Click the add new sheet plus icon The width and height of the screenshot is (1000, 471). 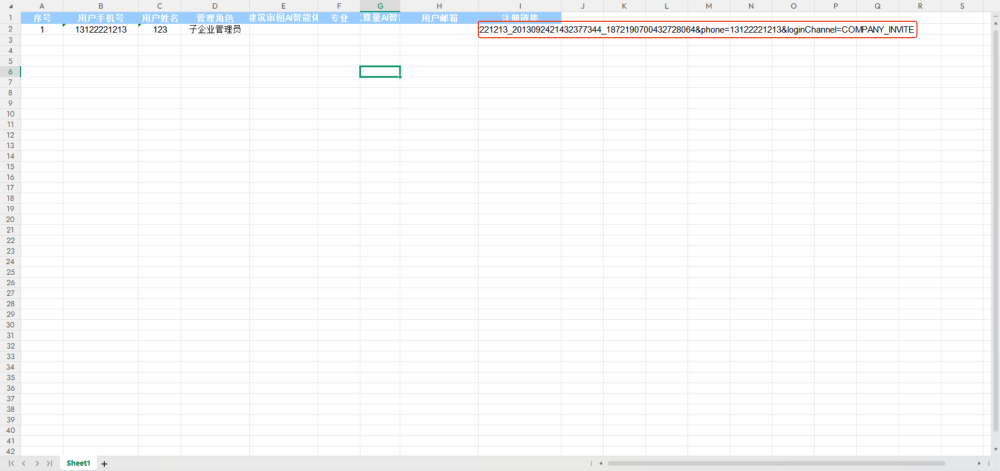[x=103, y=464]
